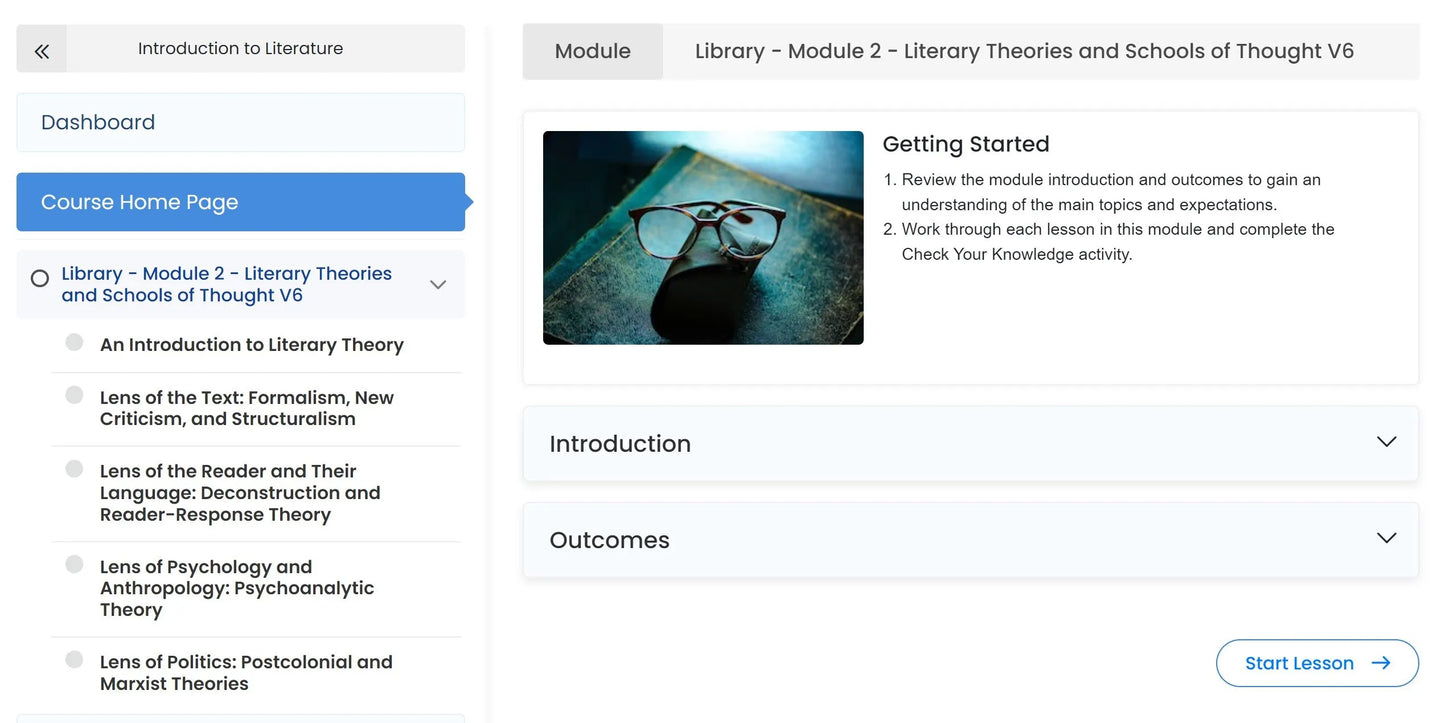The image size is (1445, 723).
Task: Click the glasses on book image
Action: point(703,238)
